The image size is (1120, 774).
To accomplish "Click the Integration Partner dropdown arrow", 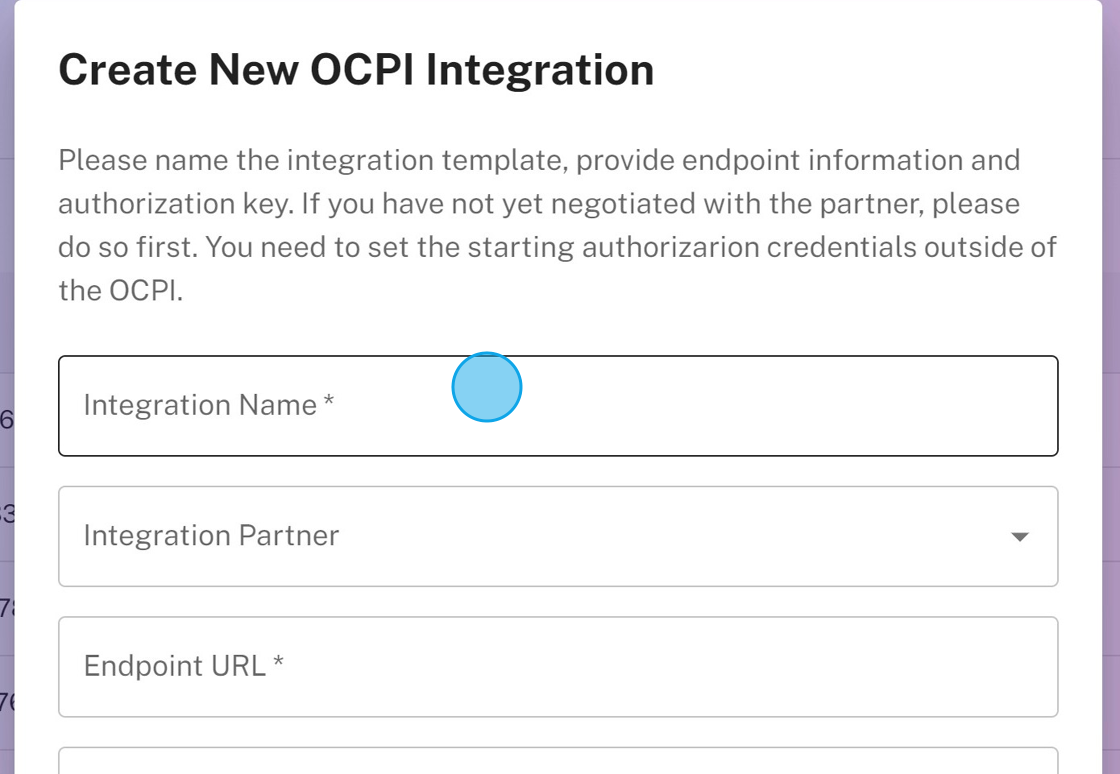I will tap(1019, 537).
